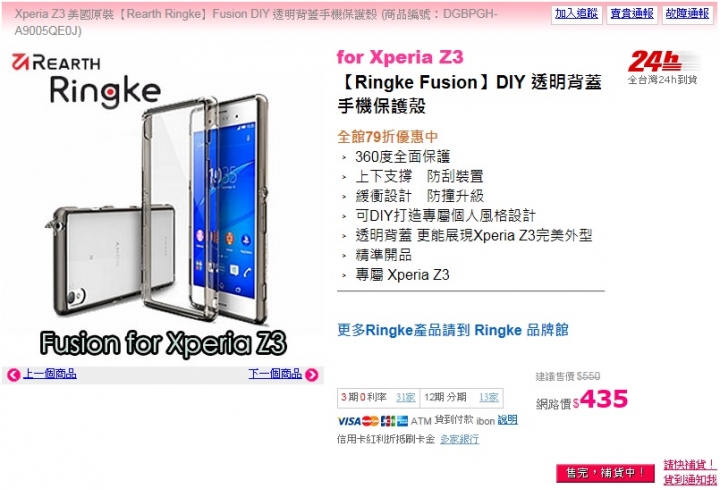Go to 下一個商品 next product link
720x489 pixels.
275,374
